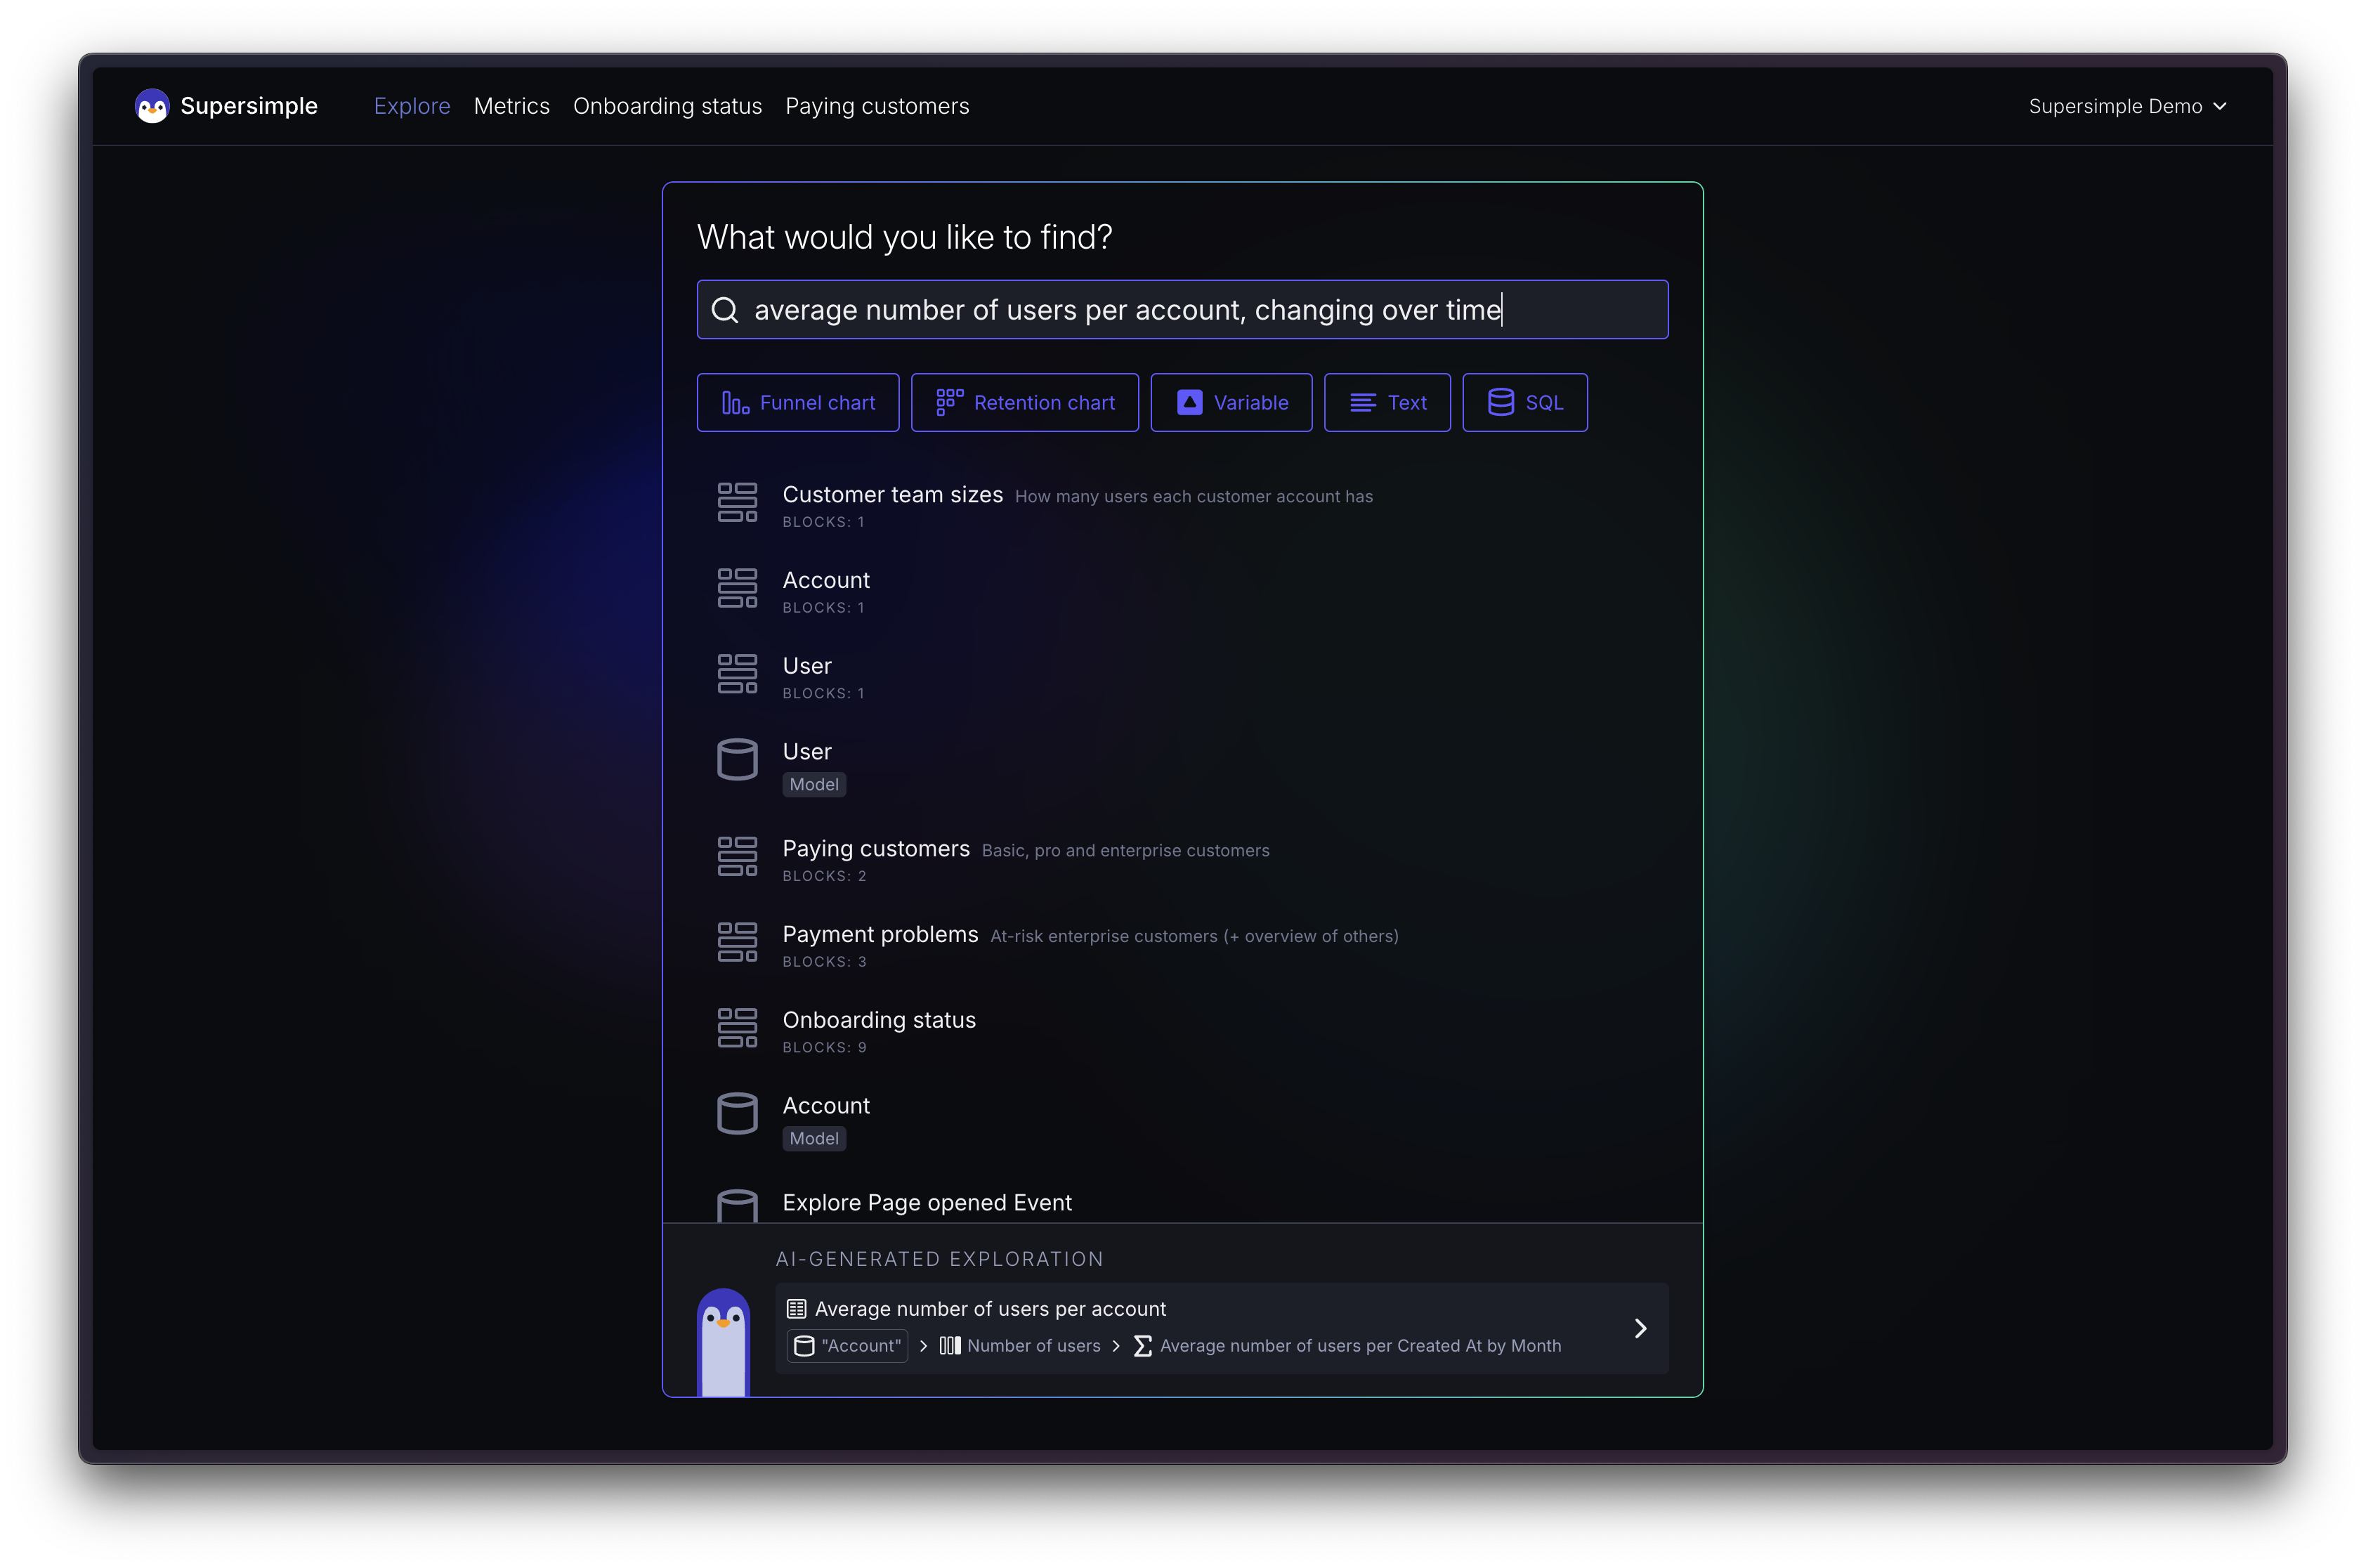Select the Payment problems result
2366x1568 pixels.
(880, 935)
